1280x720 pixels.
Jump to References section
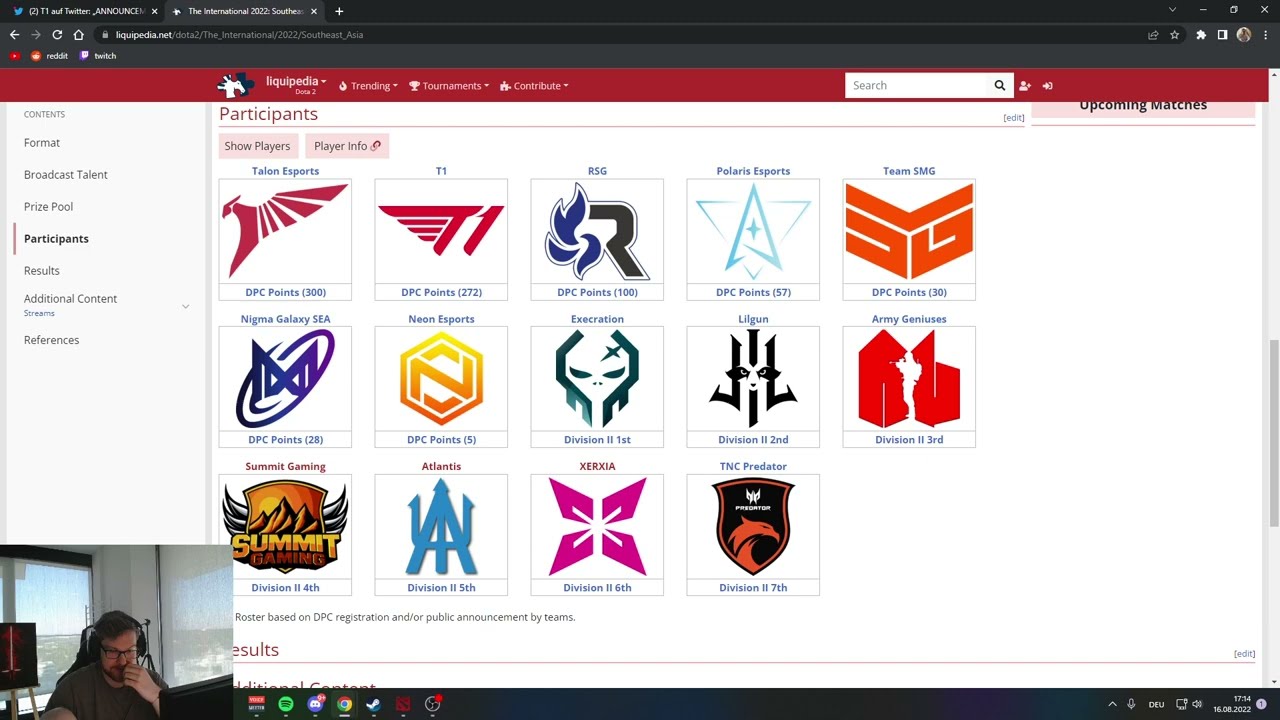point(51,340)
